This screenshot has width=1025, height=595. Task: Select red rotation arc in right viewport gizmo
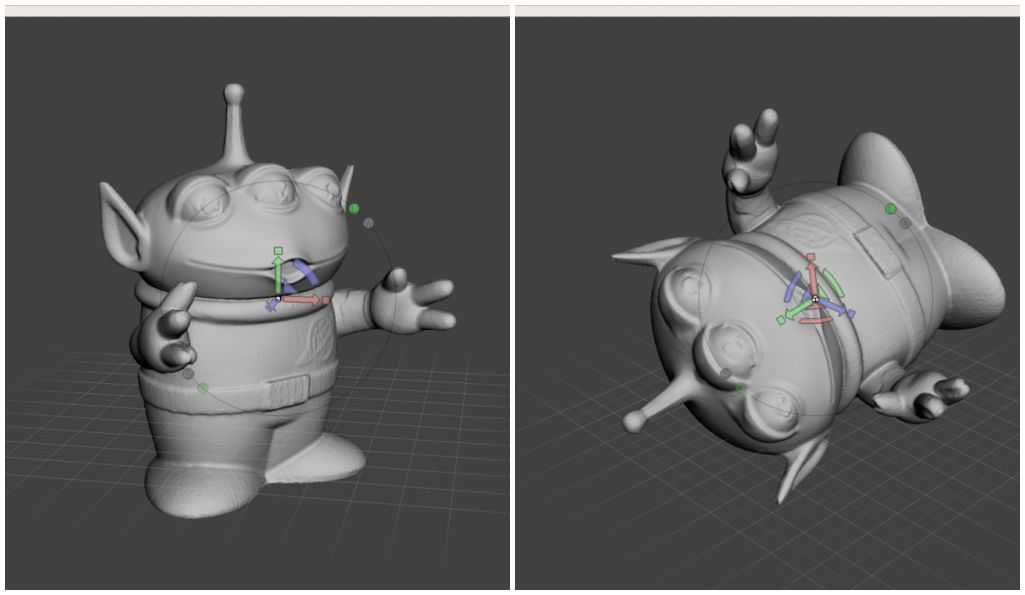tap(815, 320)
